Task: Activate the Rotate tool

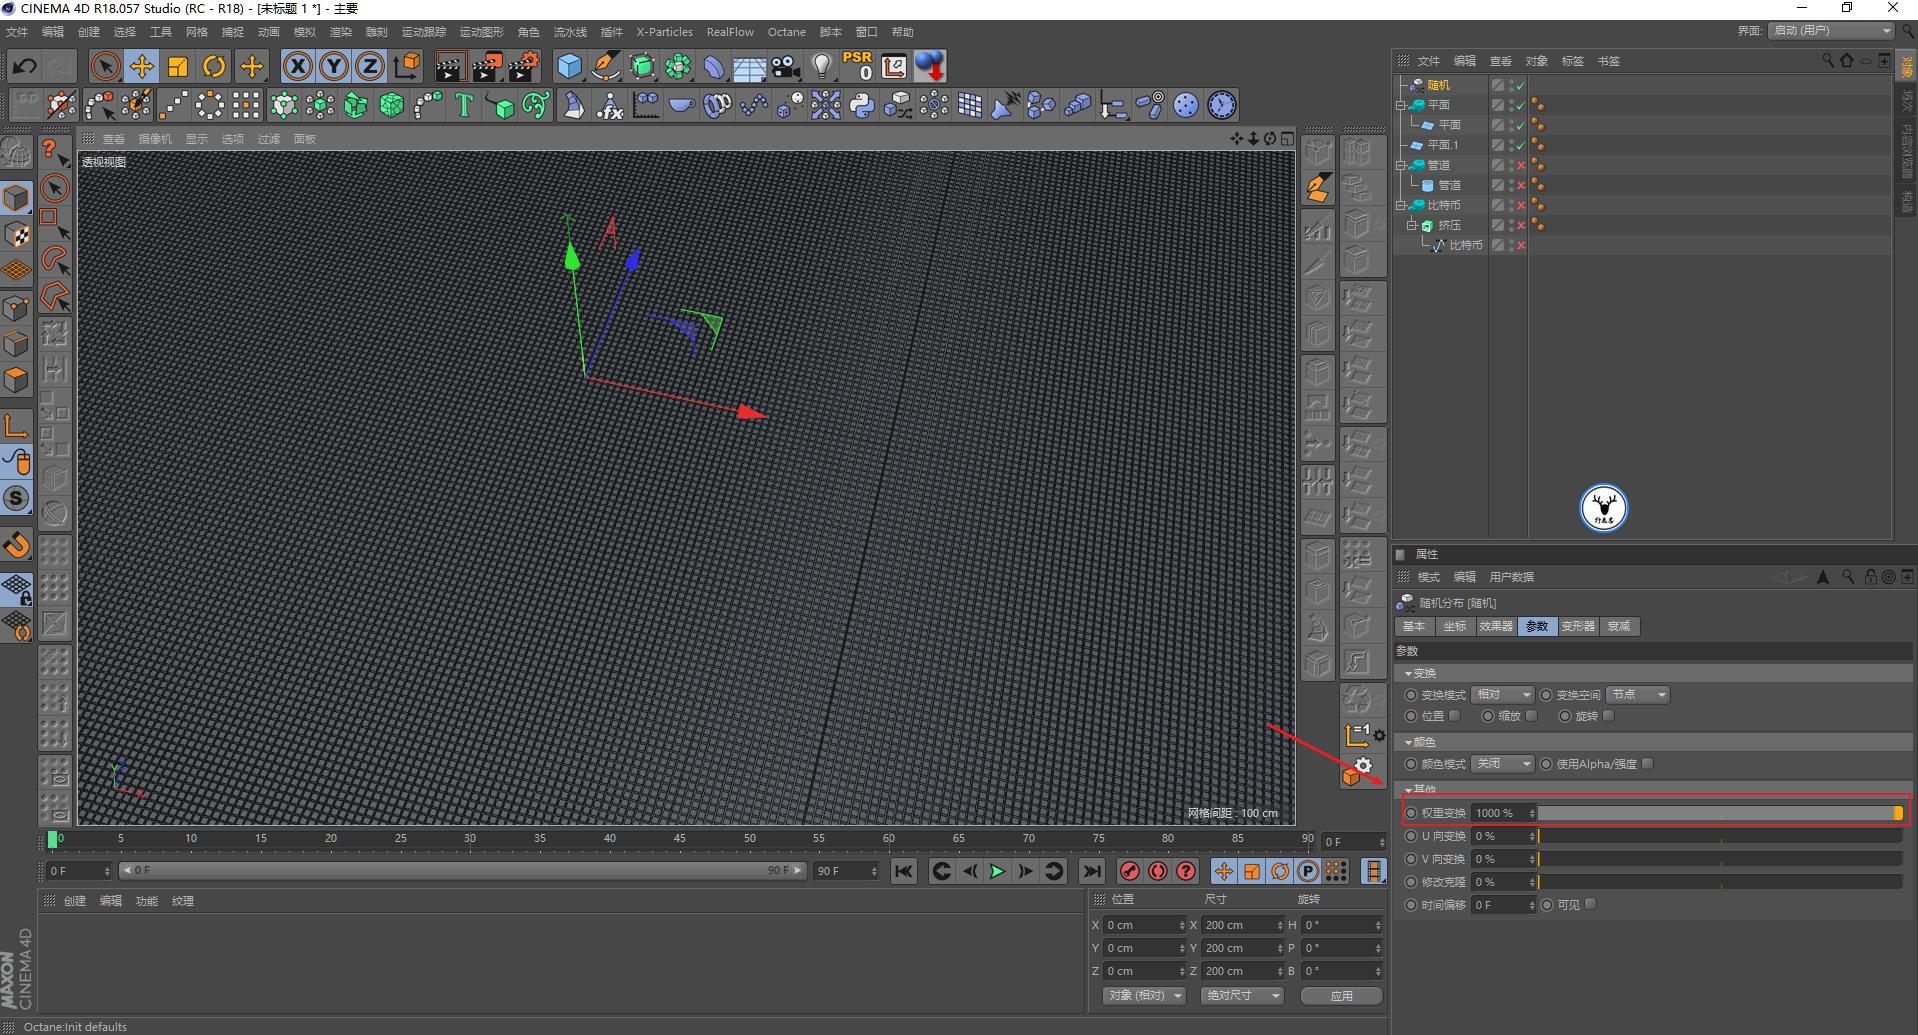Action: (214, 67)
